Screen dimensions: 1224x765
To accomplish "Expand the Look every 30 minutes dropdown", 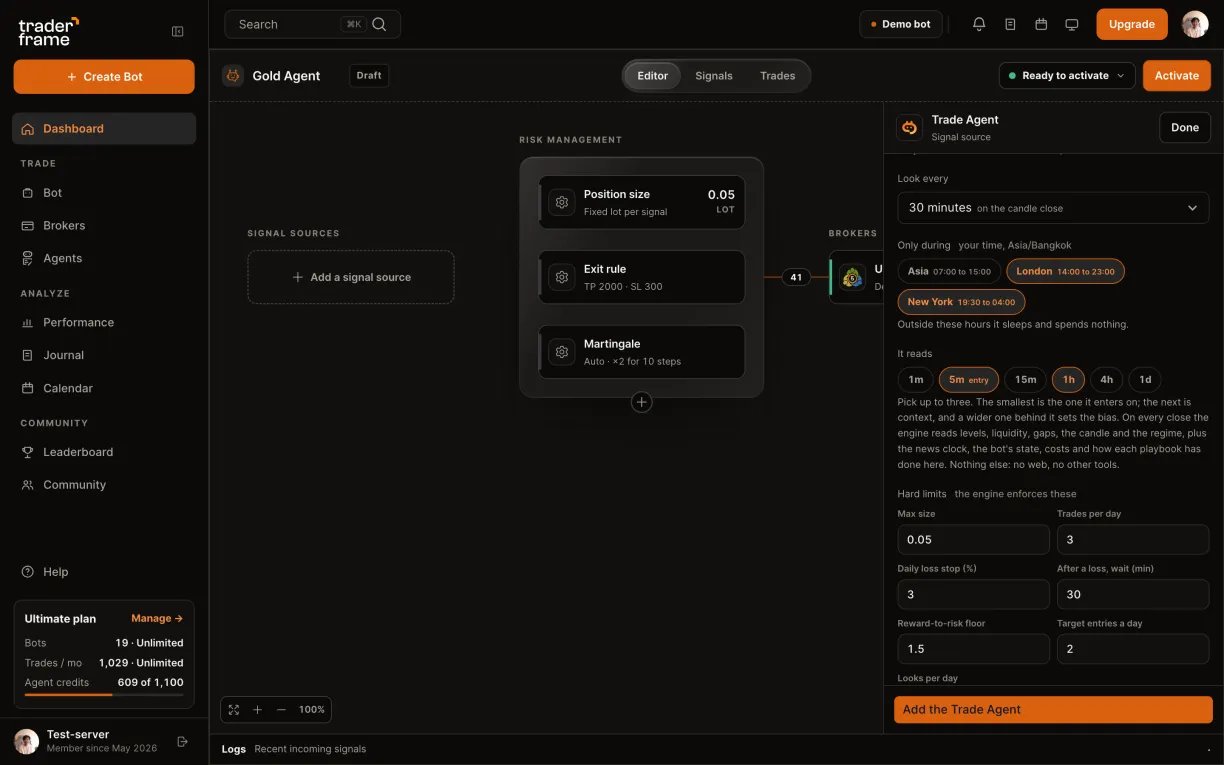I will [x=1053, y=208].
